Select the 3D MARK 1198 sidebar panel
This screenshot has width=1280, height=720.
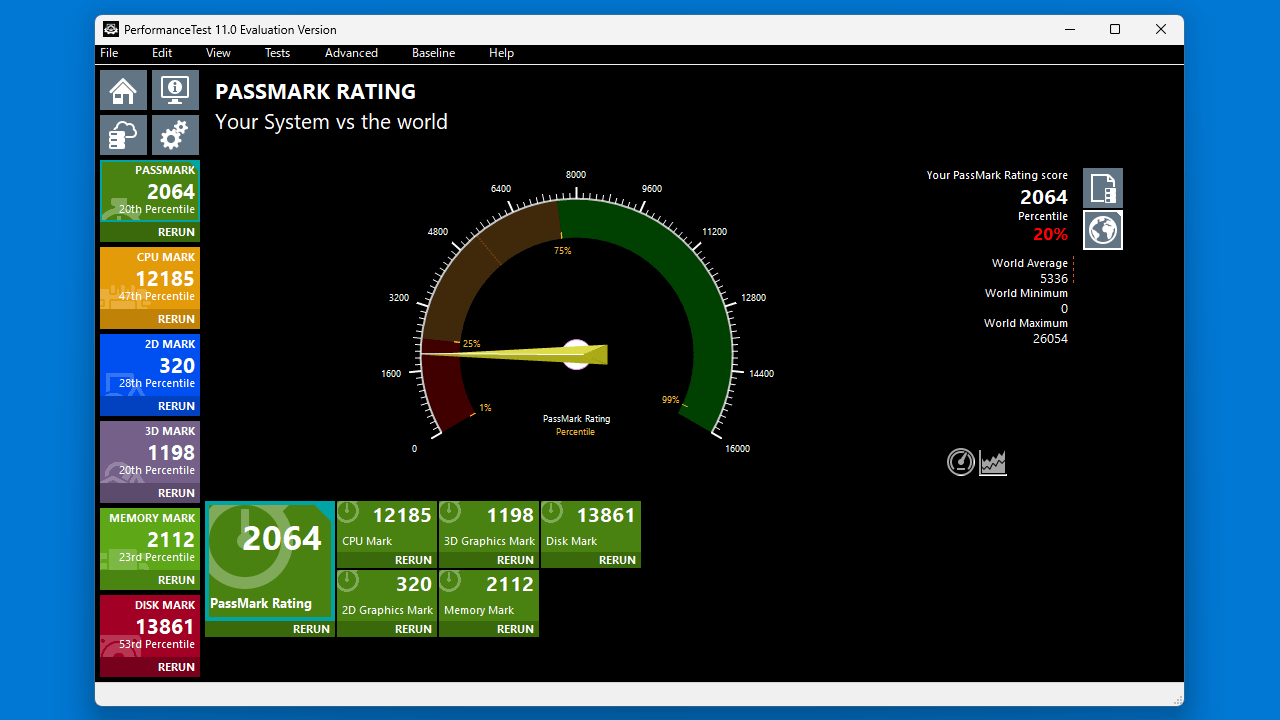(x=150, y=452)
